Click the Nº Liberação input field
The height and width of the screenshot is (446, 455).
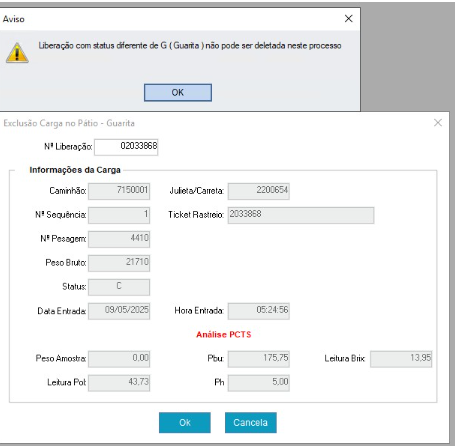(x=126, y=147)
